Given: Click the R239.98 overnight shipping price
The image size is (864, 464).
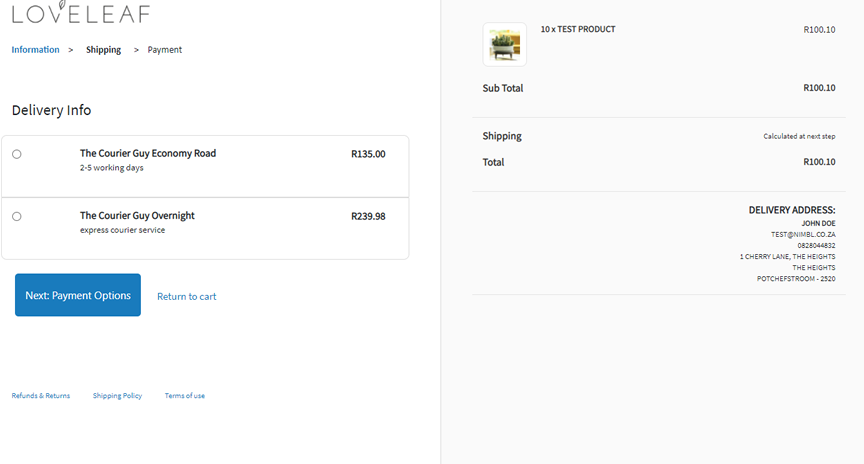Looking at the screenshot, I should tap(368, 217).
